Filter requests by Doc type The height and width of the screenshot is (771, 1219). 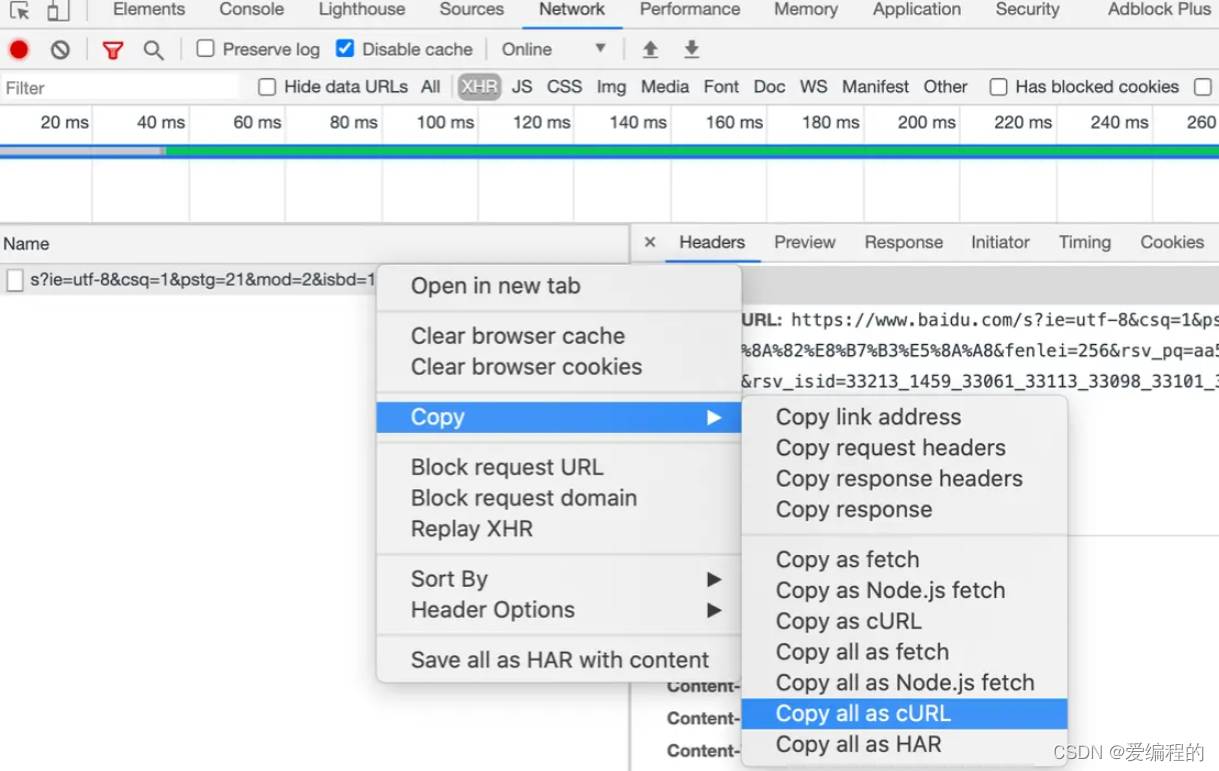(x=769, y=87)
